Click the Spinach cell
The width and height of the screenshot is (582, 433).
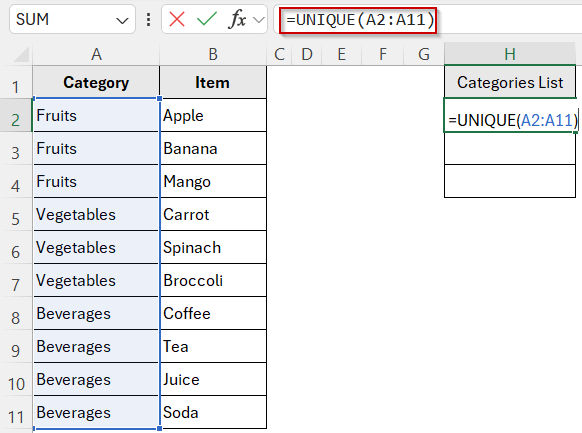click(213, 247)
